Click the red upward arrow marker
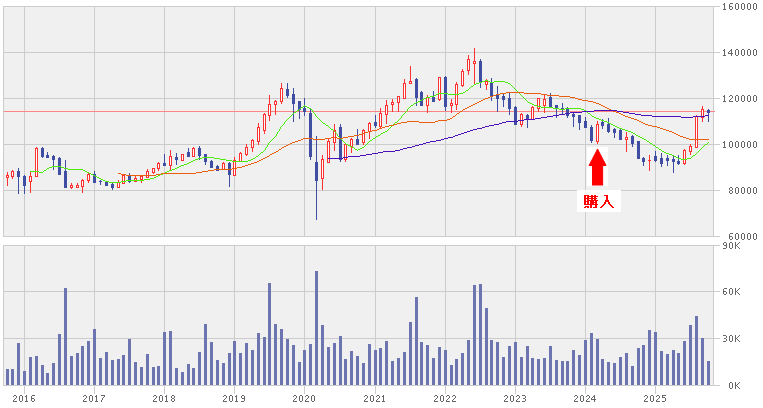The height and width of the screenshot is (408, 763). (597, 167)
